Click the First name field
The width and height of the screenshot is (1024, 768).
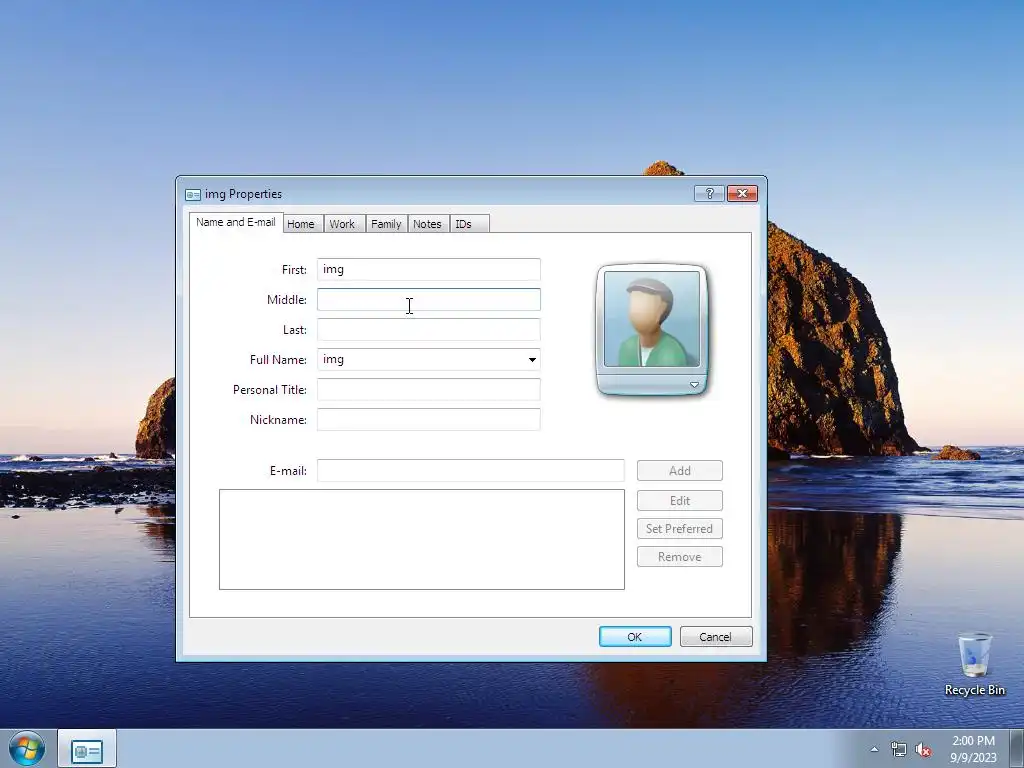coord(428,270)
